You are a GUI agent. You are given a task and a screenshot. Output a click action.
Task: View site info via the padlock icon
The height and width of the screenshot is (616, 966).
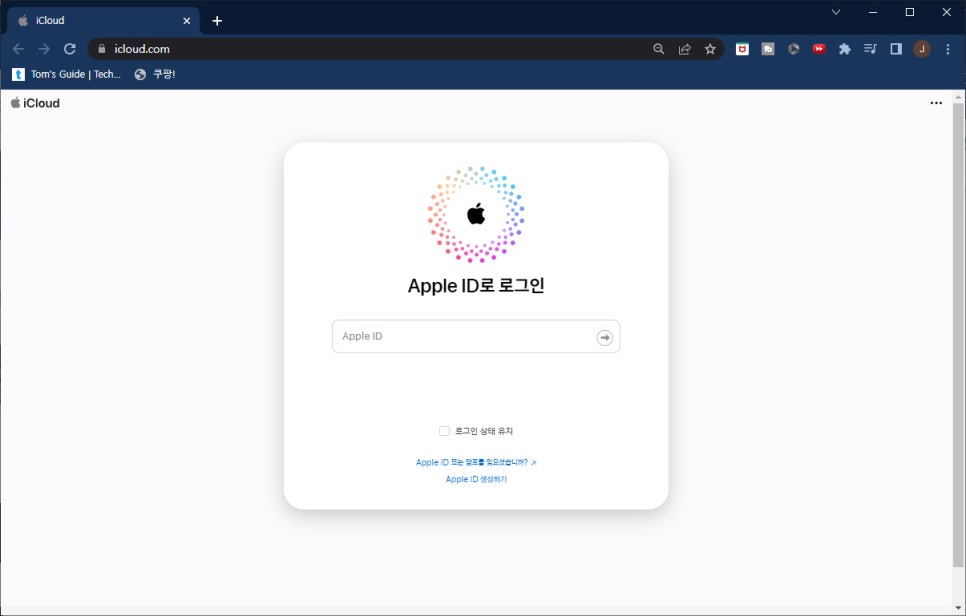(x=102, y=49)
